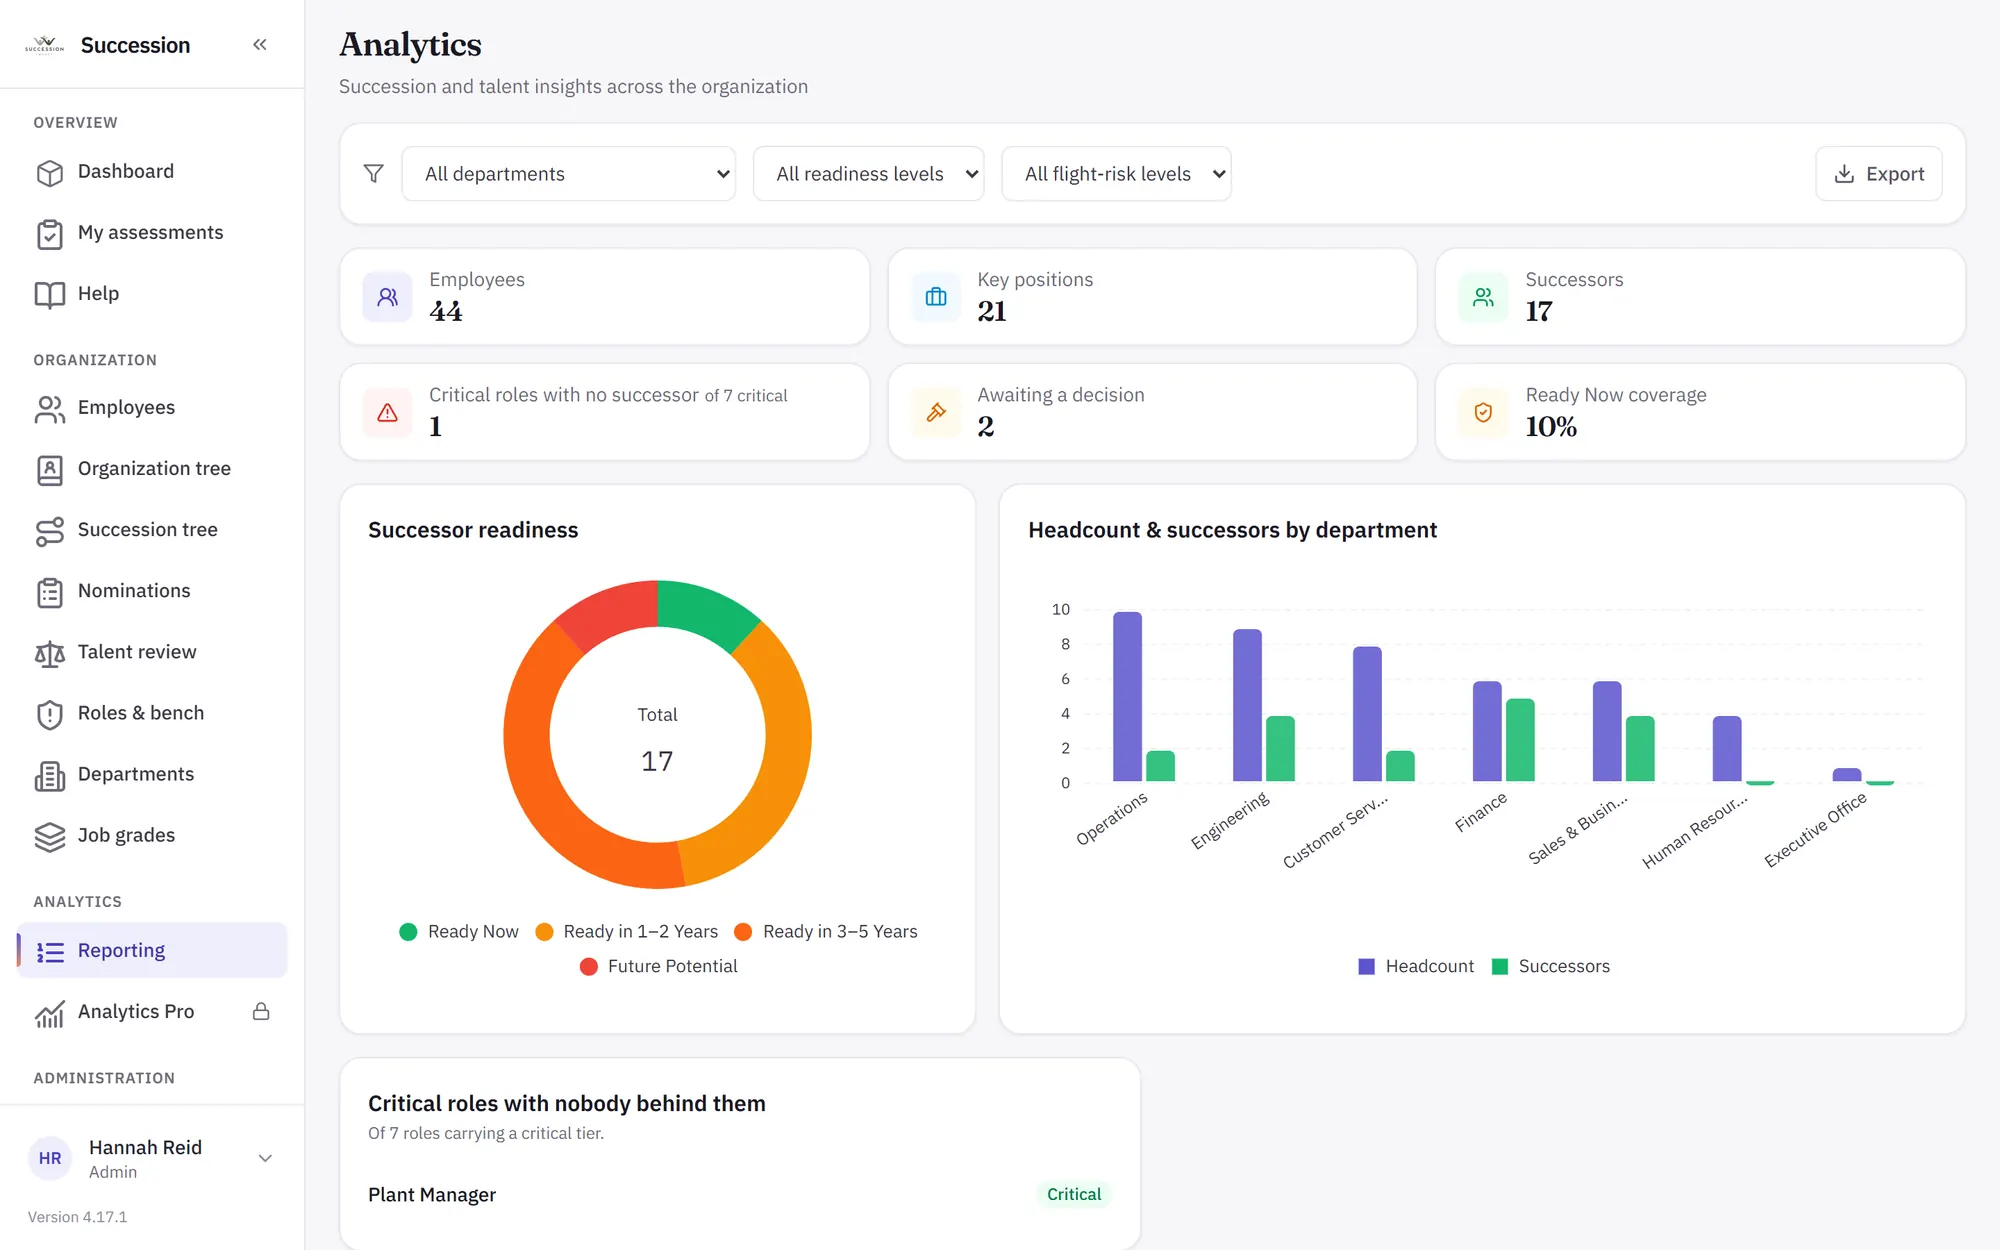Click the Succession tree icon

point(50,531)
